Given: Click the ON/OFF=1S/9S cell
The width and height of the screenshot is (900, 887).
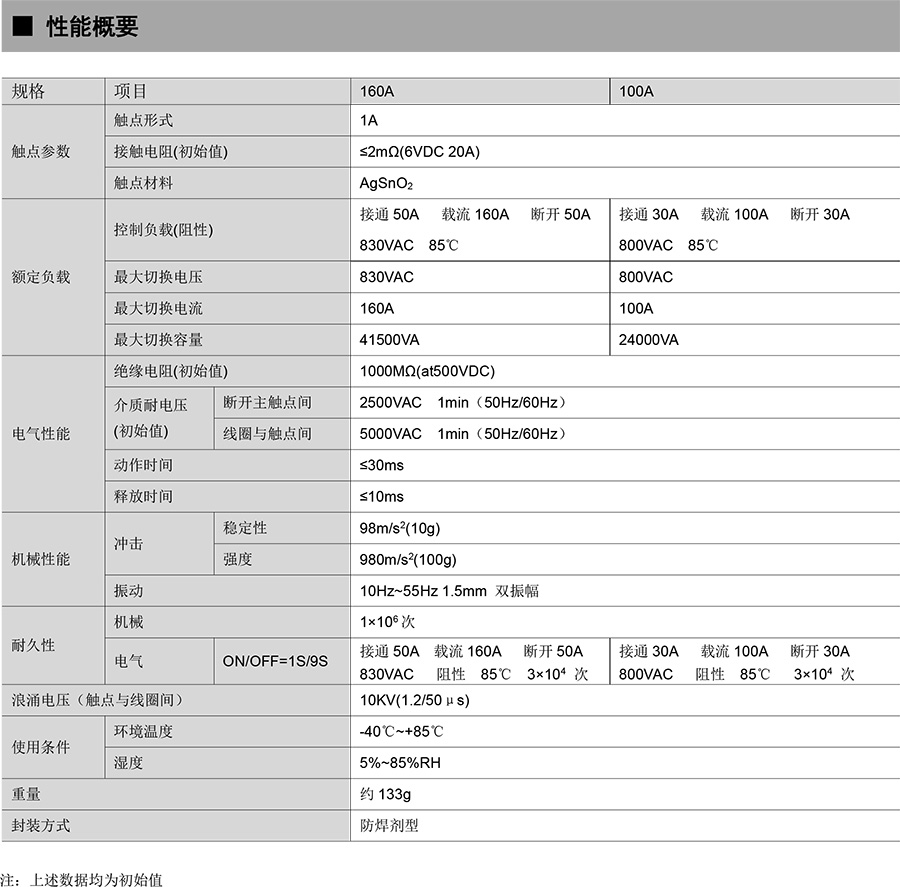Looking at the screenshot, I should pos(275,662).
